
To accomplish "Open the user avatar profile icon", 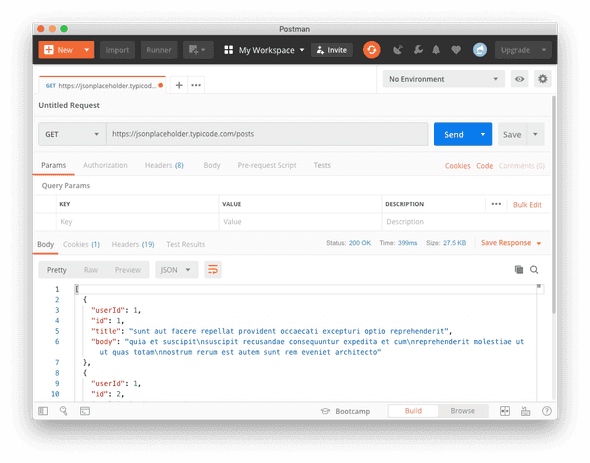I will [480, 50].
